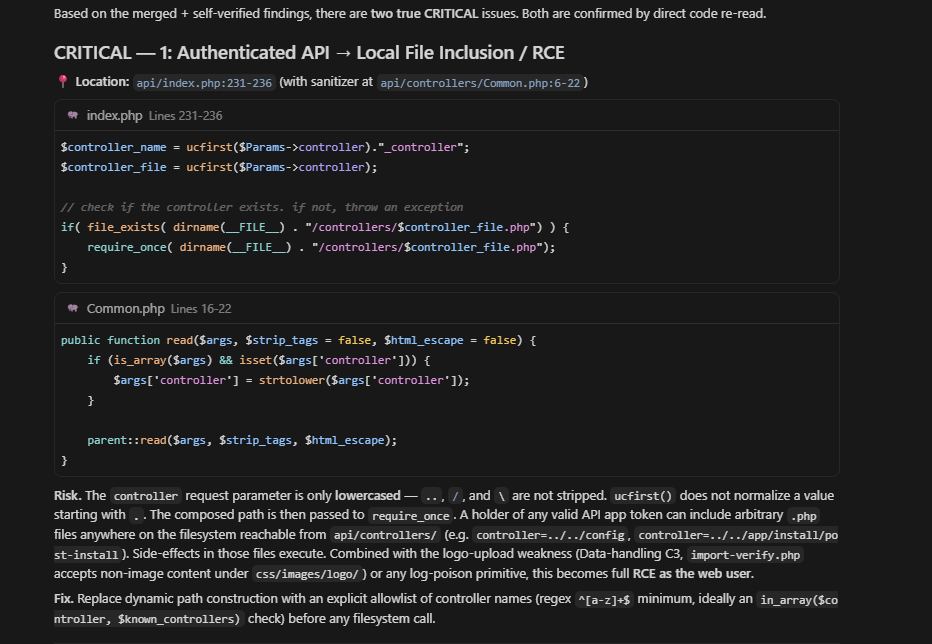Click the "Lines 231-236" label
Screen dimensions: 932x644
[185, 116]
